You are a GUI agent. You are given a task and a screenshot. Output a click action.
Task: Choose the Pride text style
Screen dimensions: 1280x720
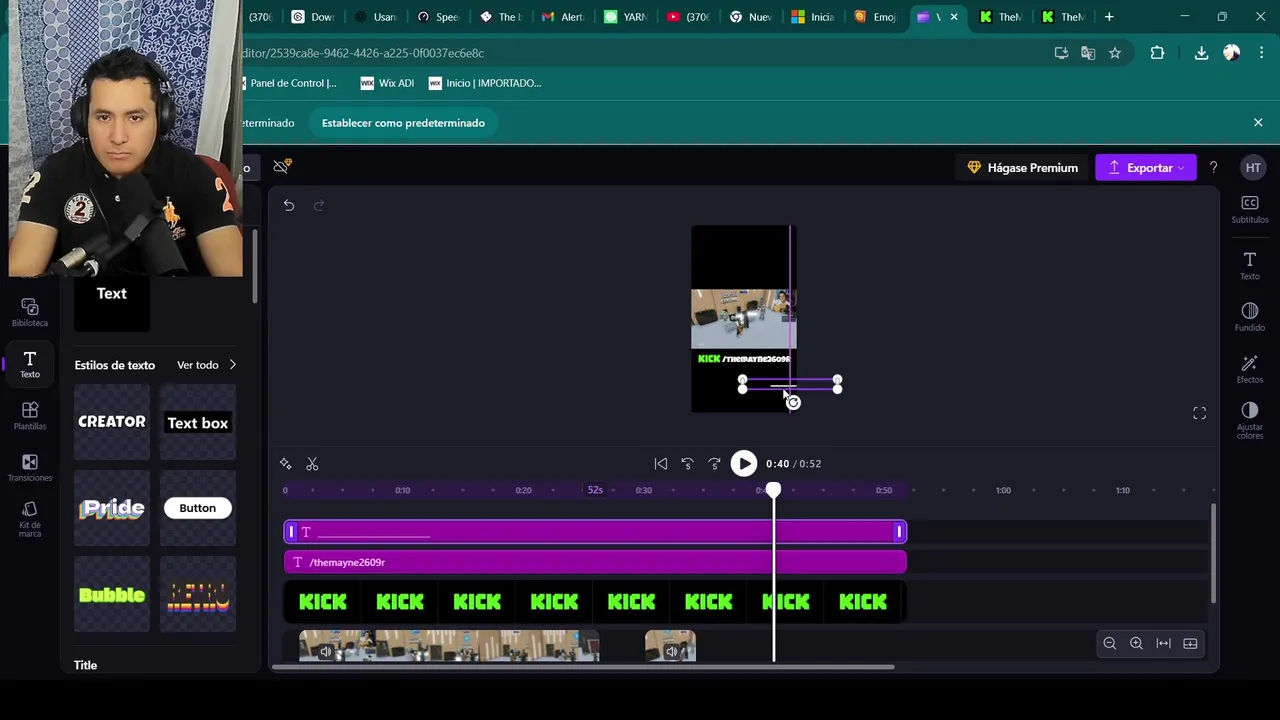click(x=112, y=508)
